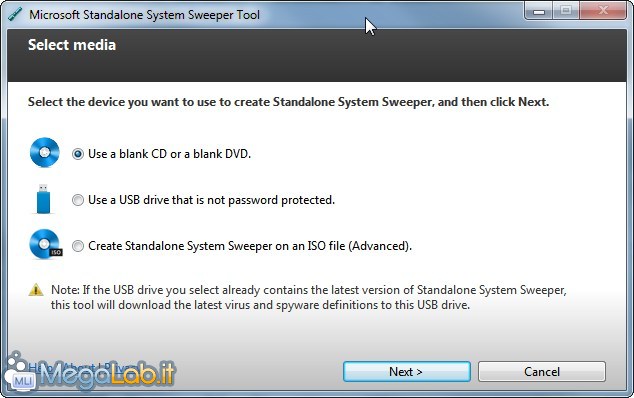The image size is (634, 398).
Task: Proceed with the Next > button
Action: 407,372
